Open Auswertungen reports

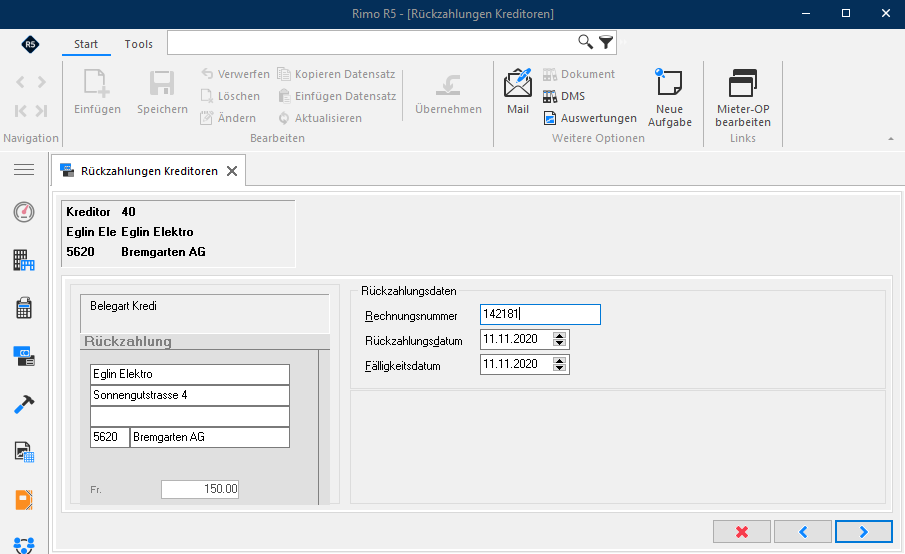click(x=590, y=118)
